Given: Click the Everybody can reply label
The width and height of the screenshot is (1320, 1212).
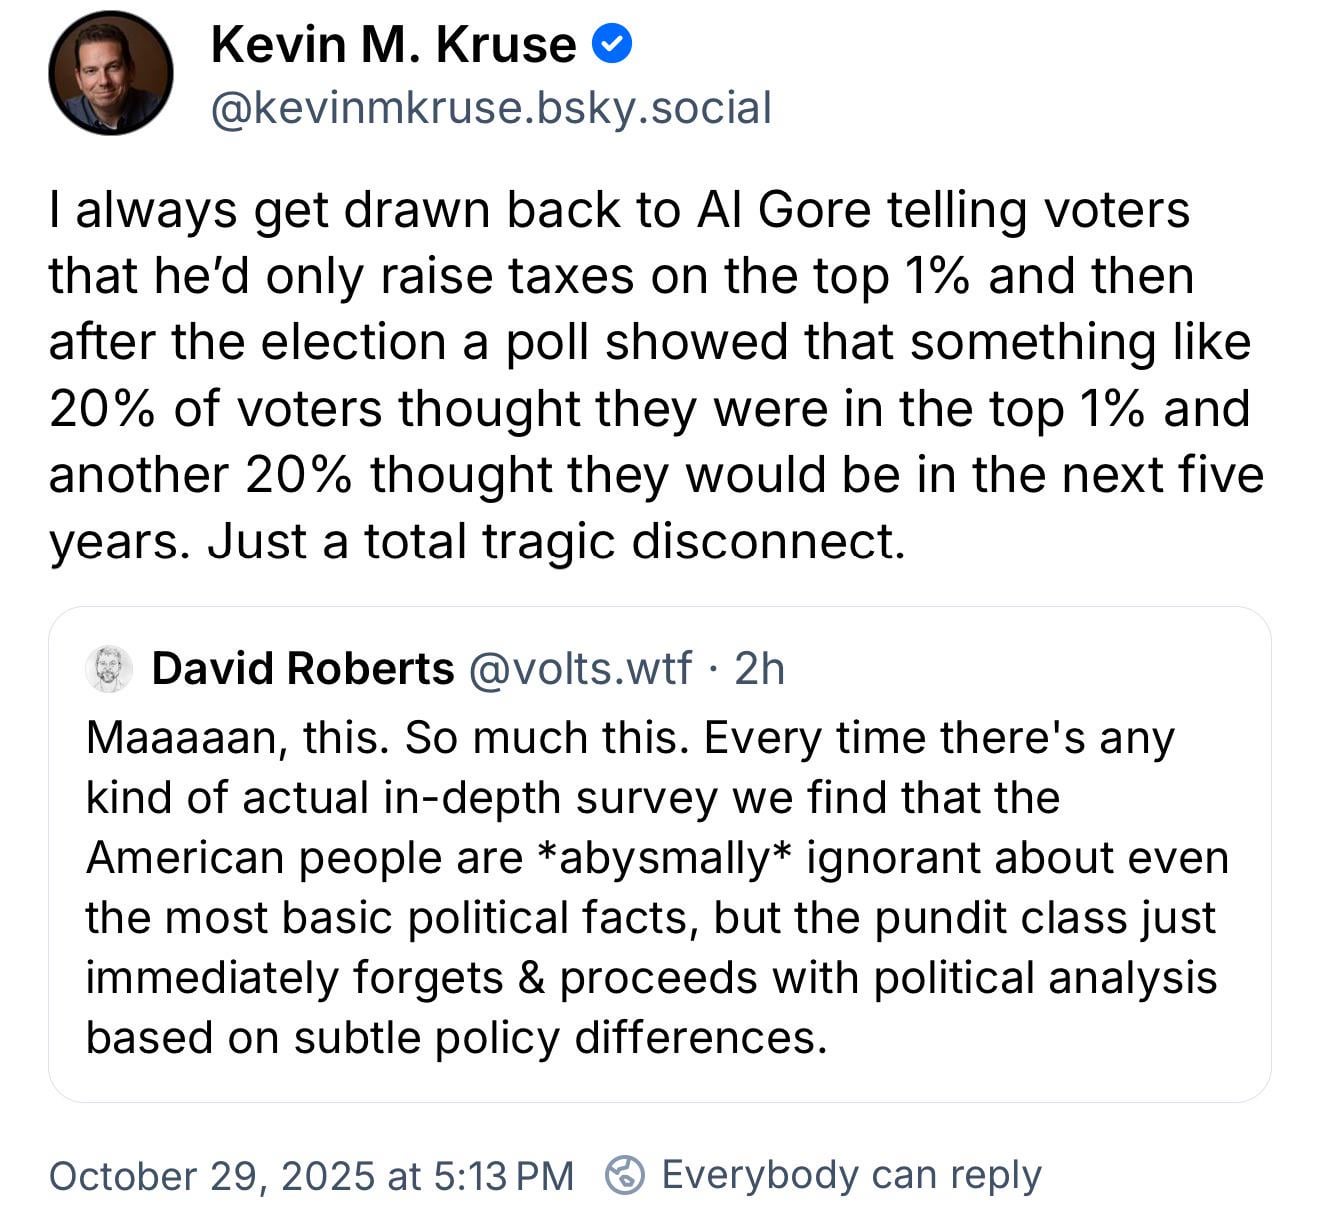Looking at the screenshot, I should [x=851, y=1175].
